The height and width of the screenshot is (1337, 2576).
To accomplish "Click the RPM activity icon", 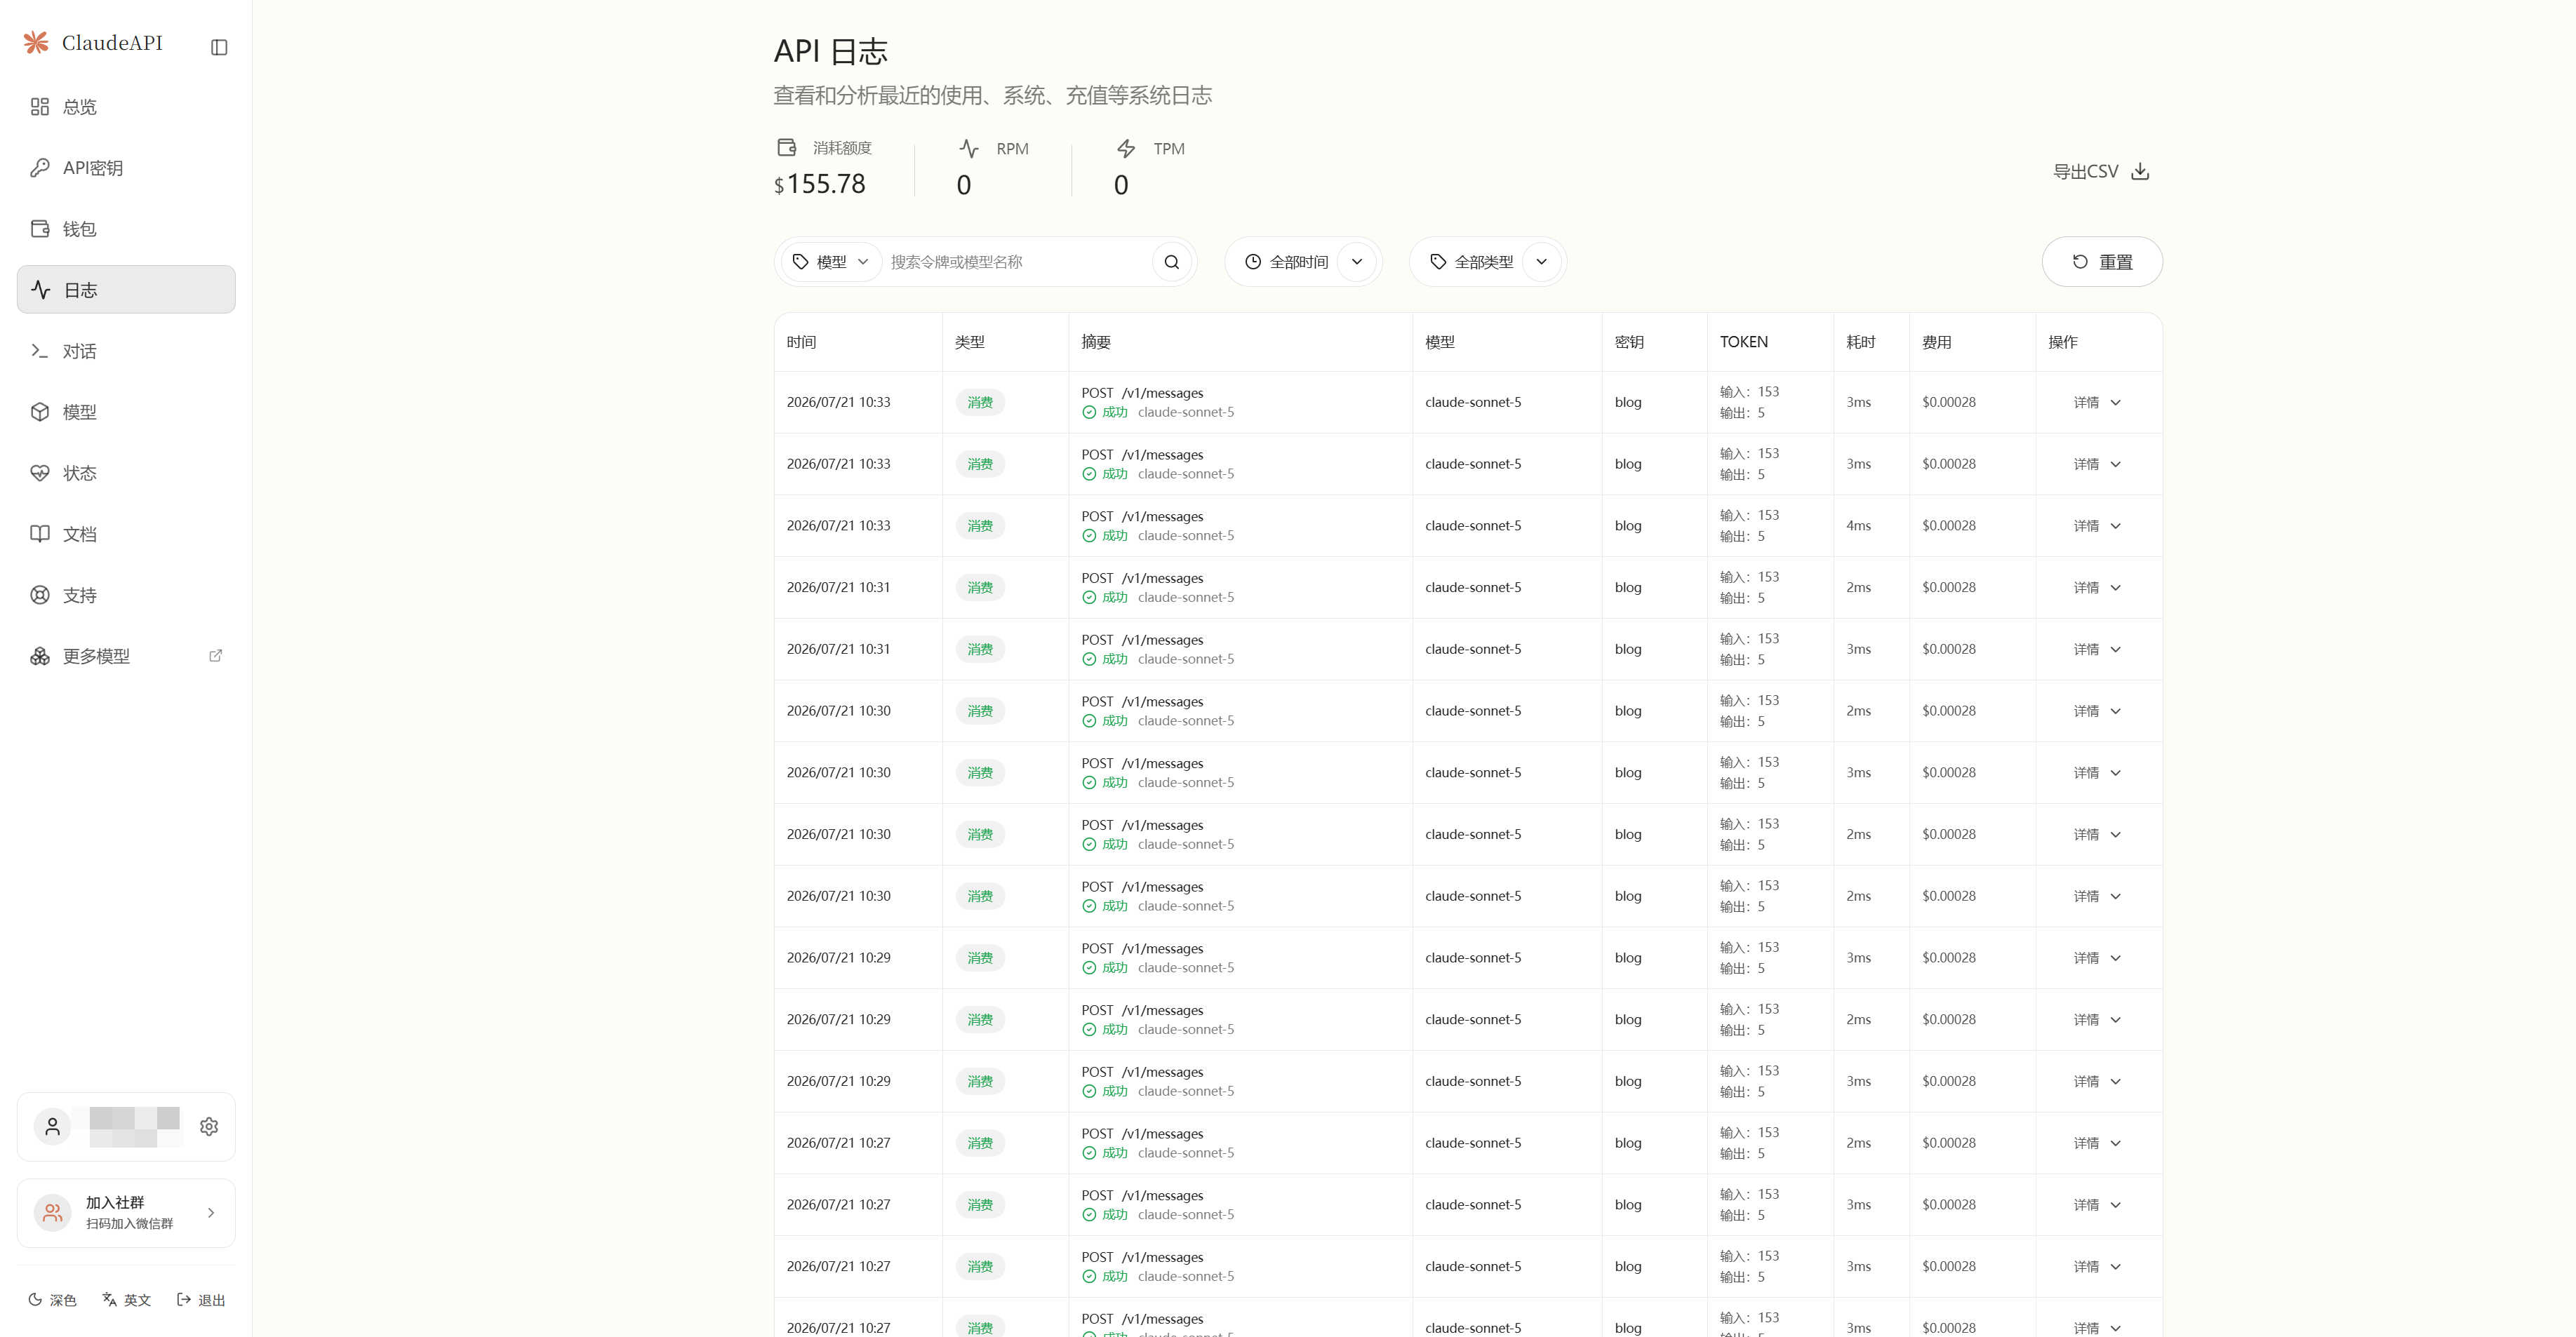I will tap(969, 149).
